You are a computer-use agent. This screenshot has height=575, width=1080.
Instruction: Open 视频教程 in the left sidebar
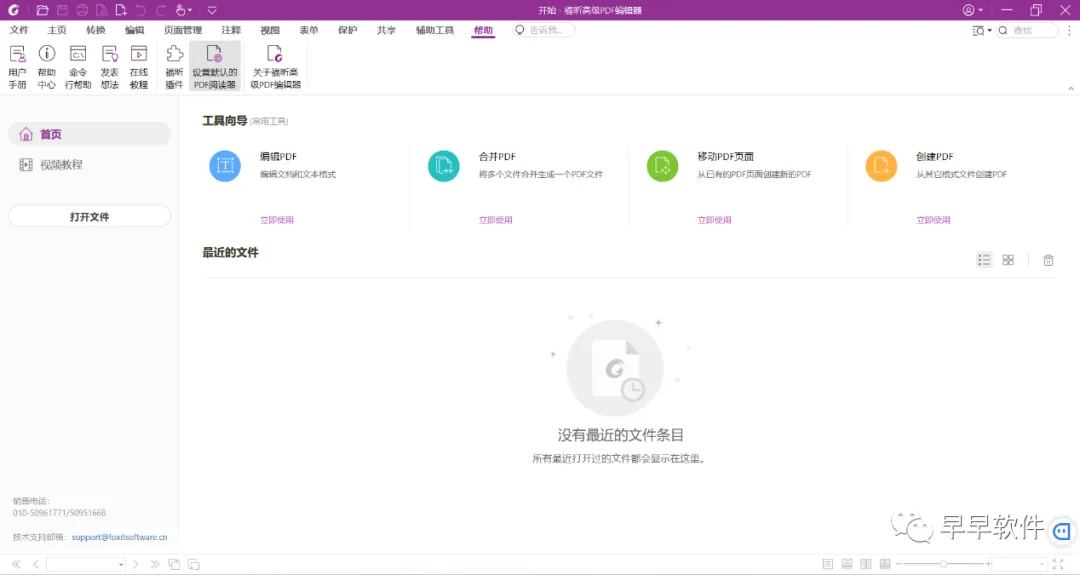(x=90, y=165)
